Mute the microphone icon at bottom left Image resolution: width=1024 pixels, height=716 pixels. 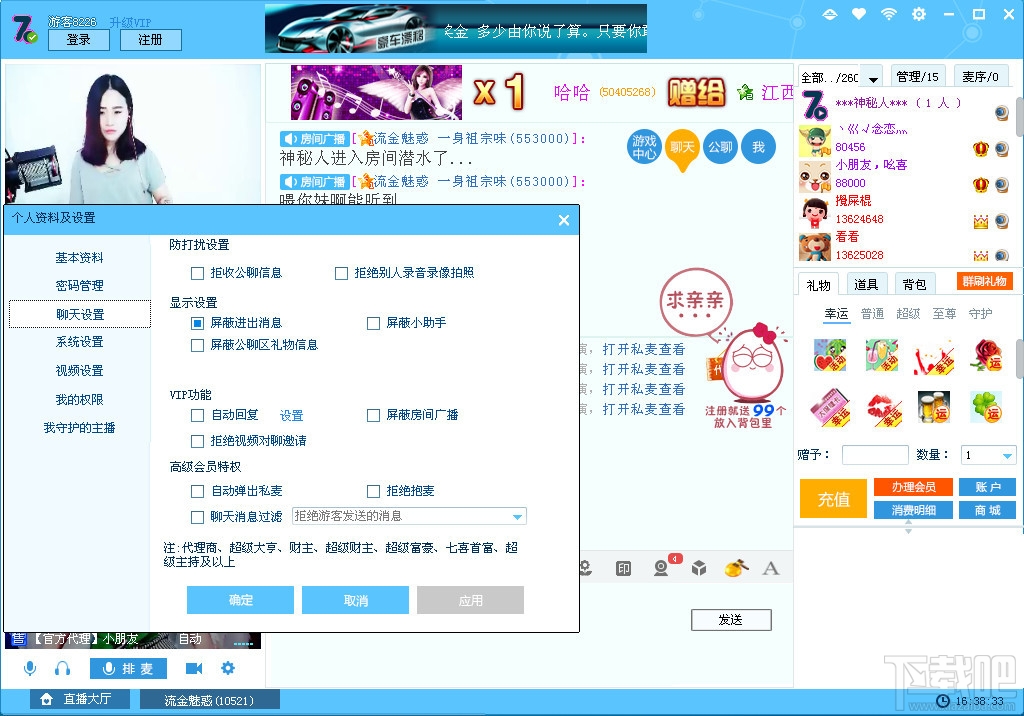click(x=29, y=668)
